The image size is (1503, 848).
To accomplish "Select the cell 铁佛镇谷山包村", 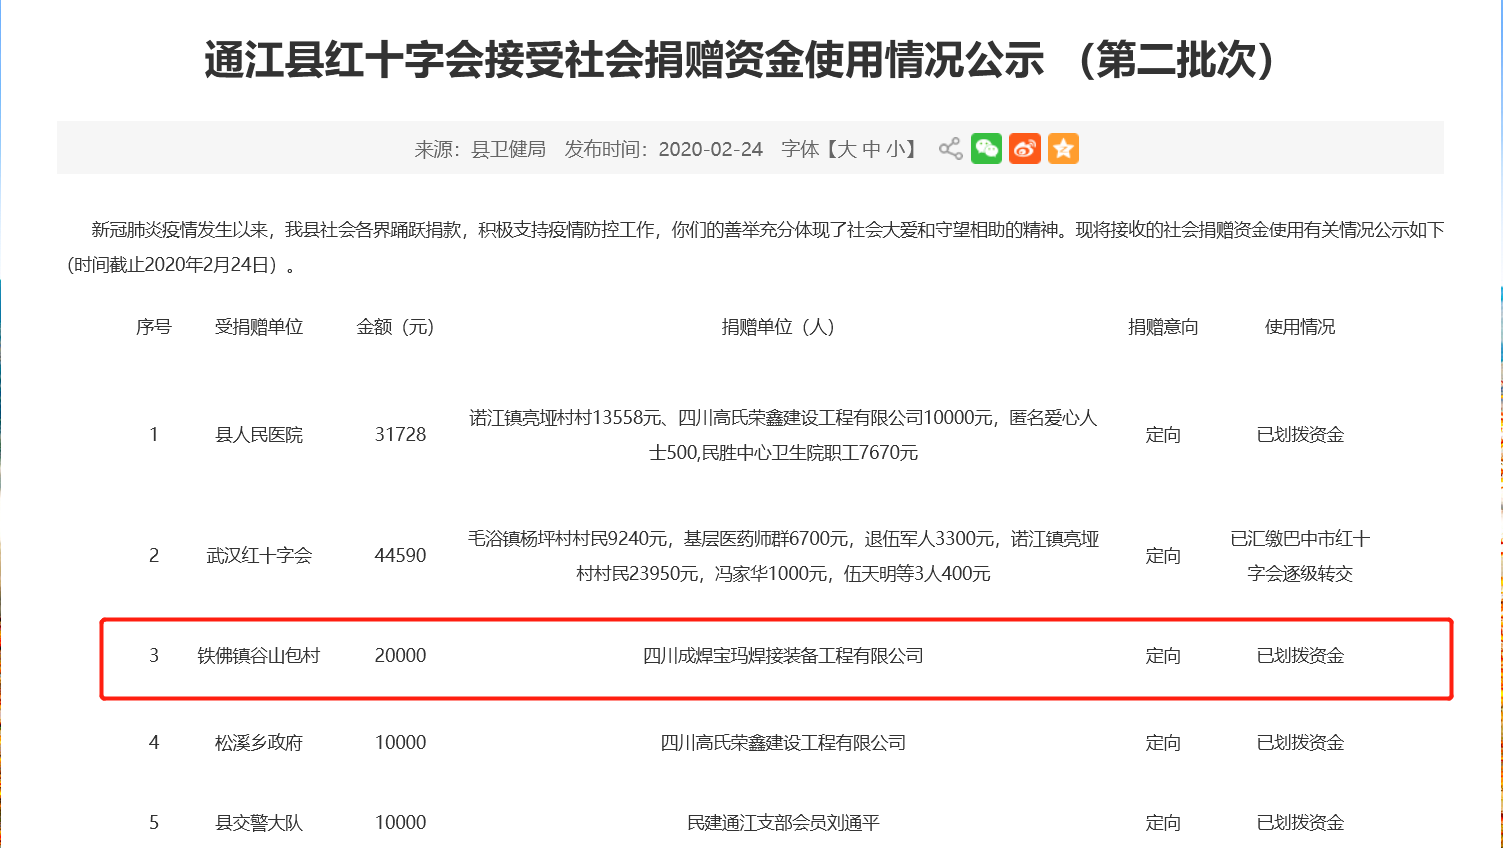I will (259, 656).
